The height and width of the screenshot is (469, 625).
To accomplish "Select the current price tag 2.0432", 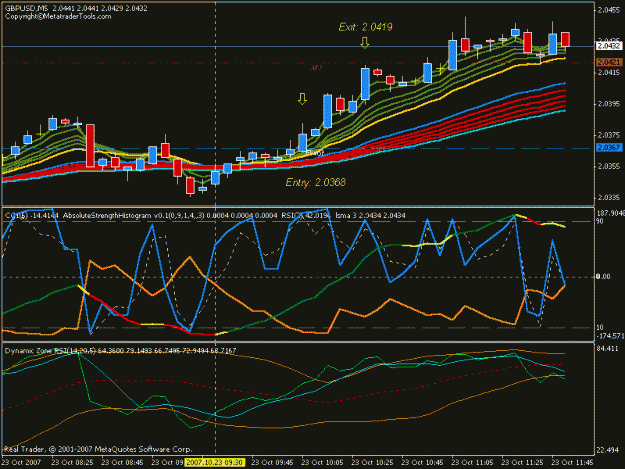I will pyautogui.click(x=609, y=46).
